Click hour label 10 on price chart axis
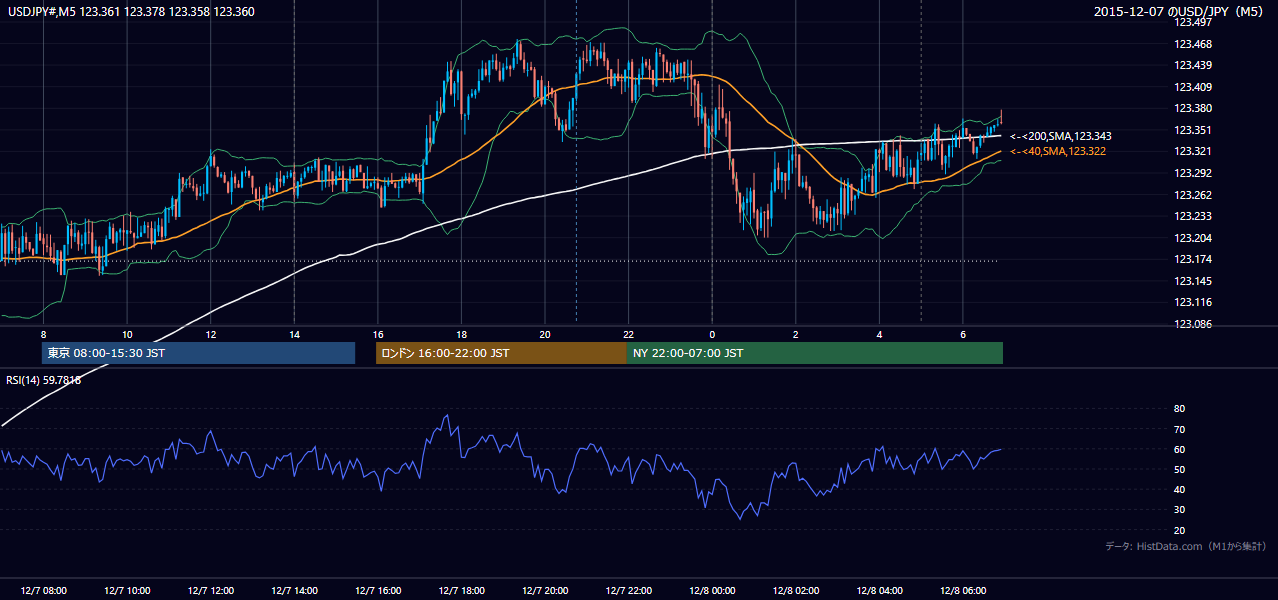Viewport: 1278px width, 600px height. coord(127,334)
